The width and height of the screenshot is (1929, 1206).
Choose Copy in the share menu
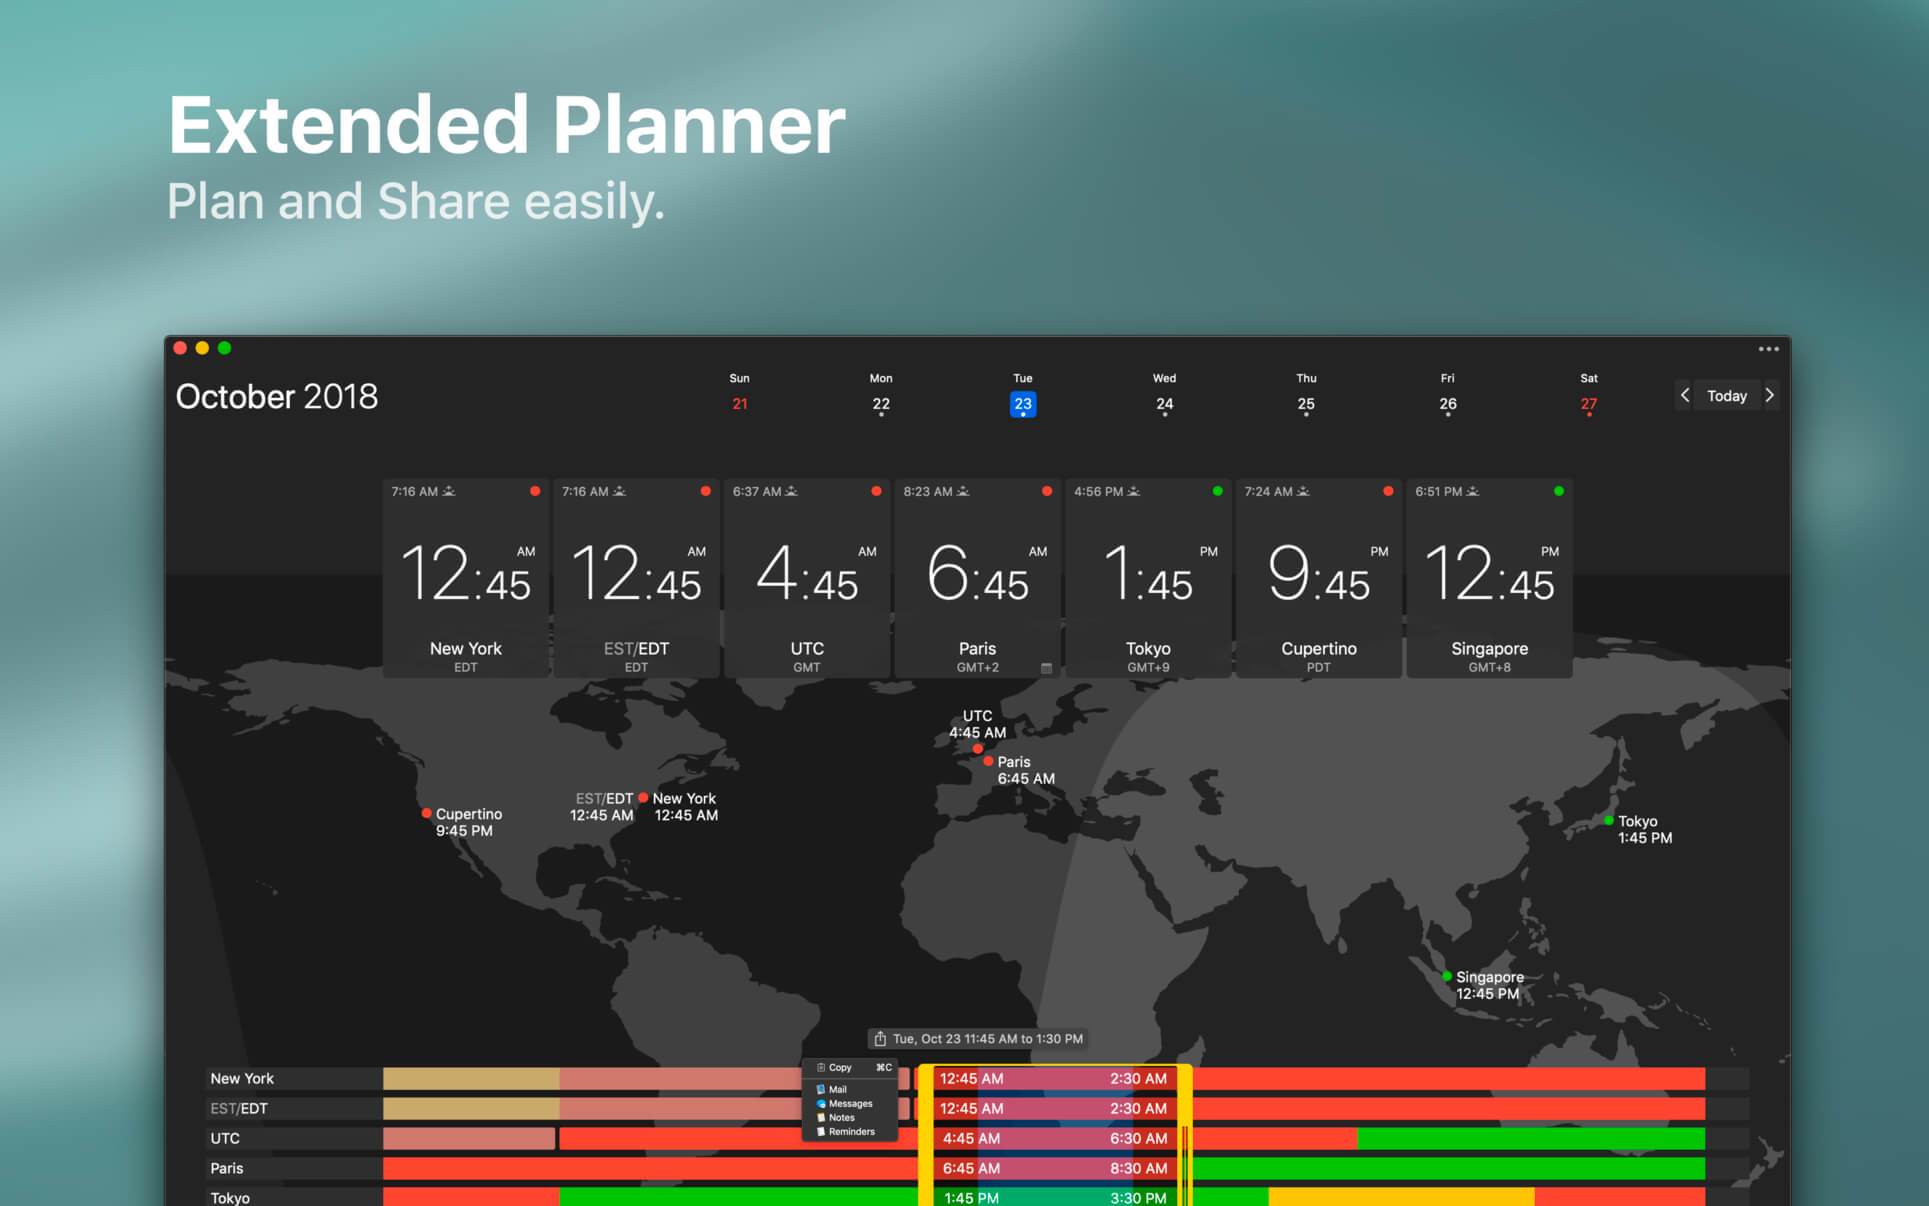click(840, 1068)
